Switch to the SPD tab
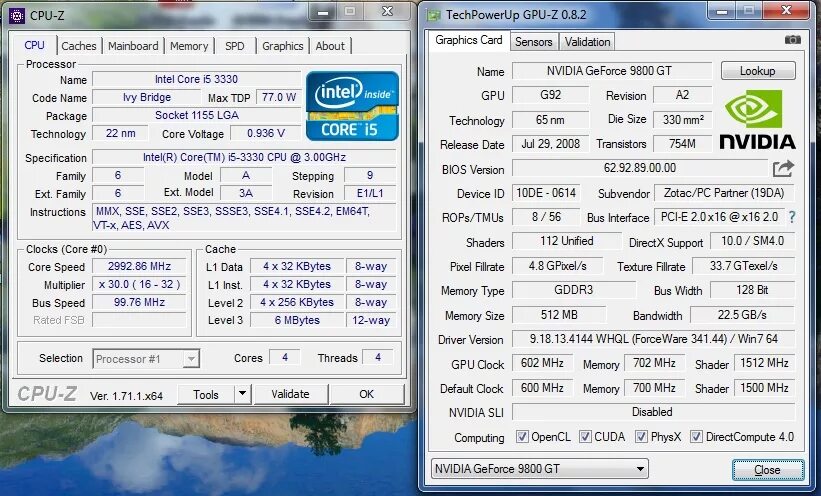The height and width of the screenshot is (496, 821). pos(235,46)
